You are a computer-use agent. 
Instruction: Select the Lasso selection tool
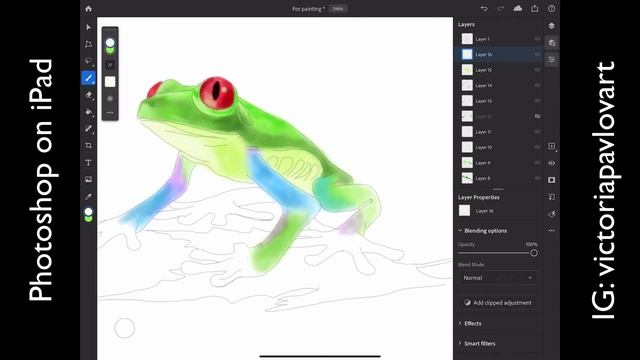click(89, 61)
